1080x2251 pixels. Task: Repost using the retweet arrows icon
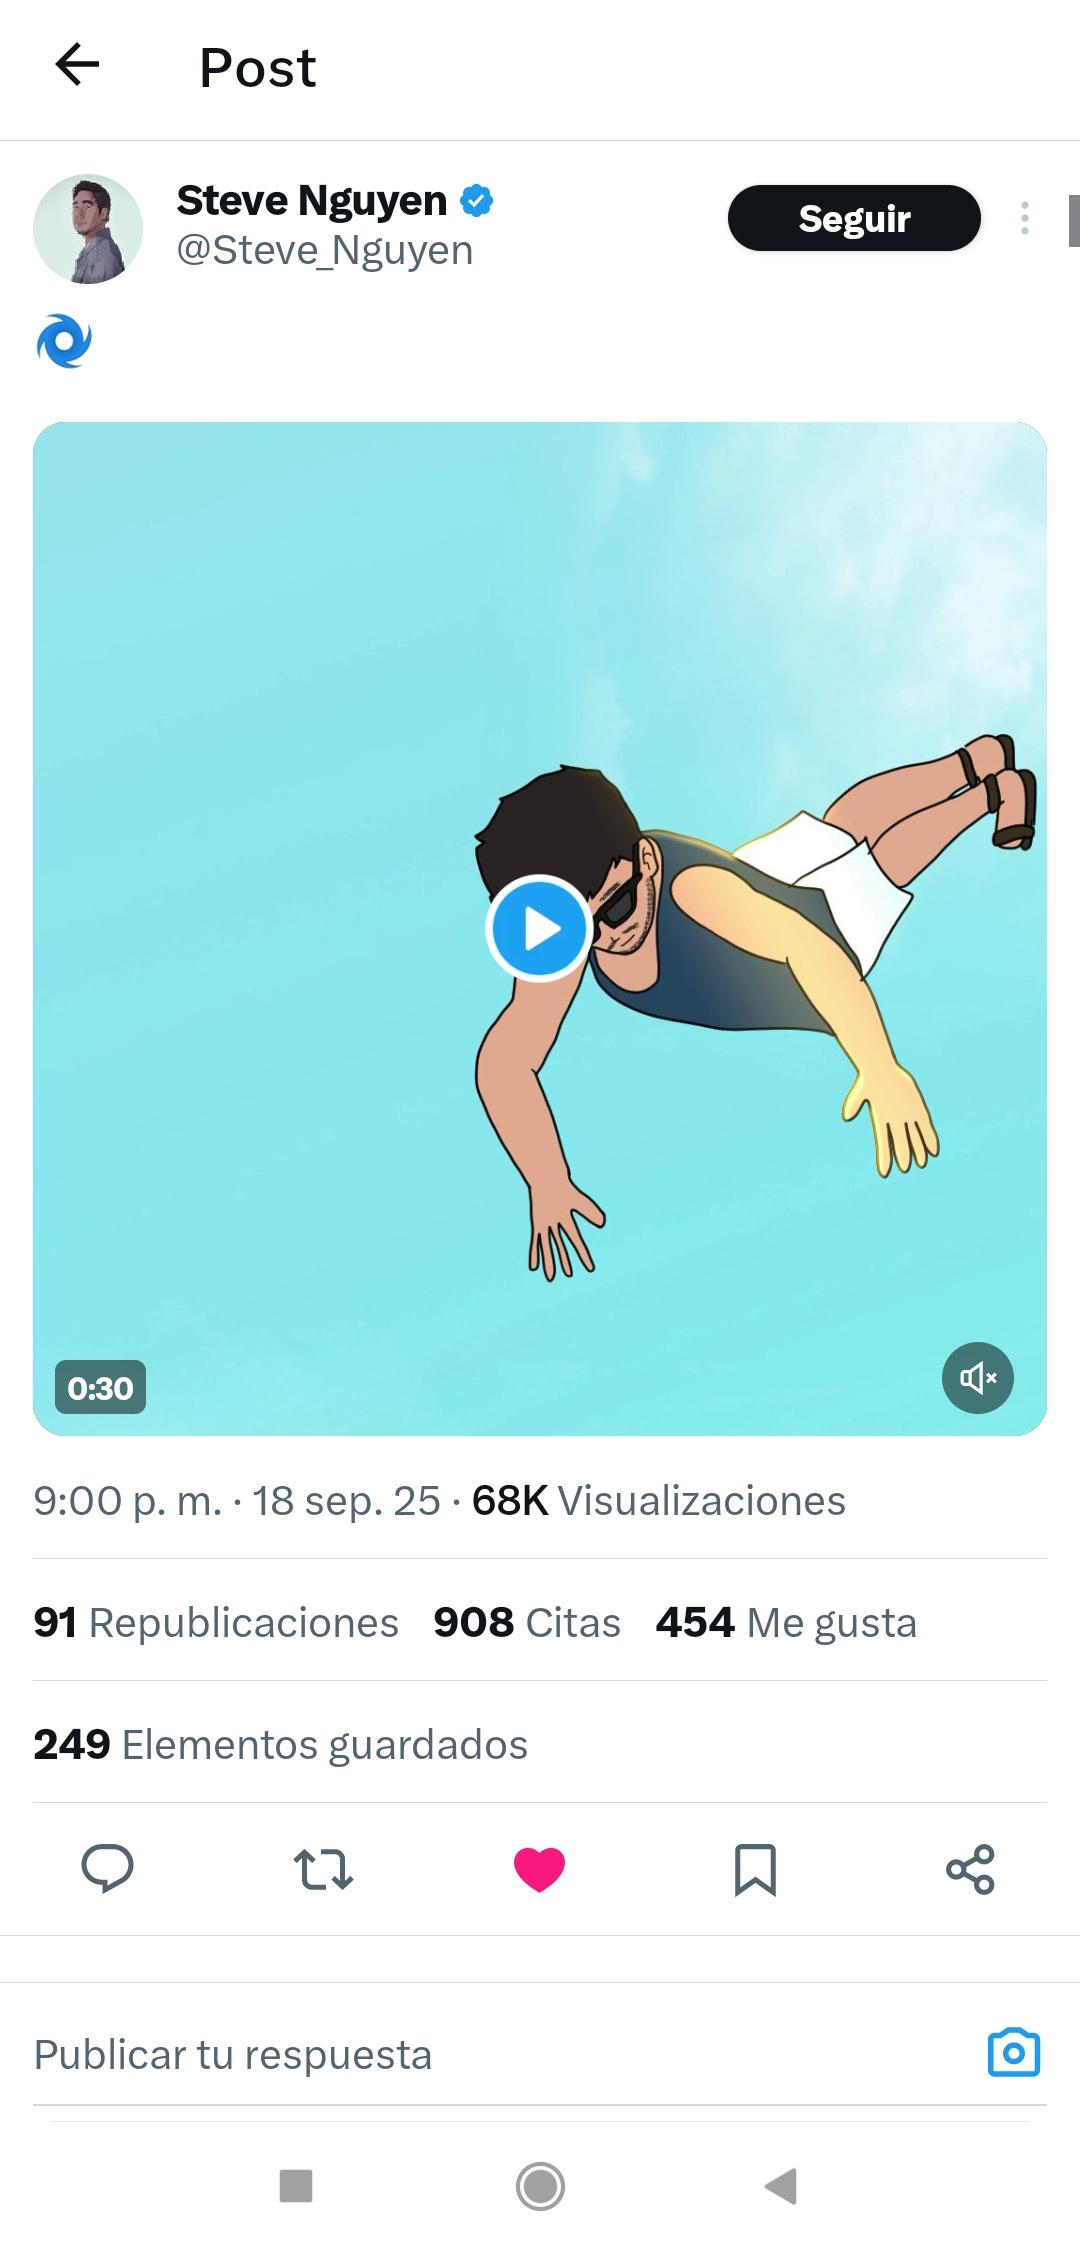[x=323, y=1868]
